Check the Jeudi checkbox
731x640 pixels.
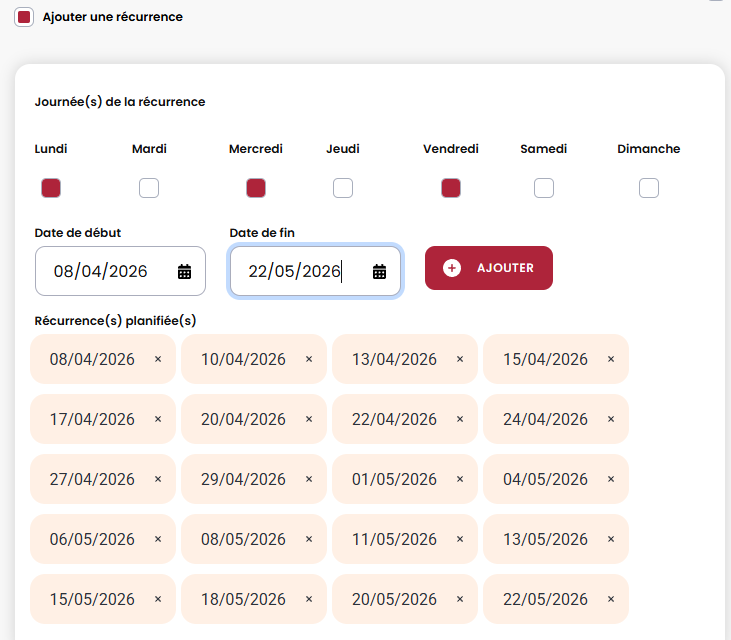click(343, 188)
